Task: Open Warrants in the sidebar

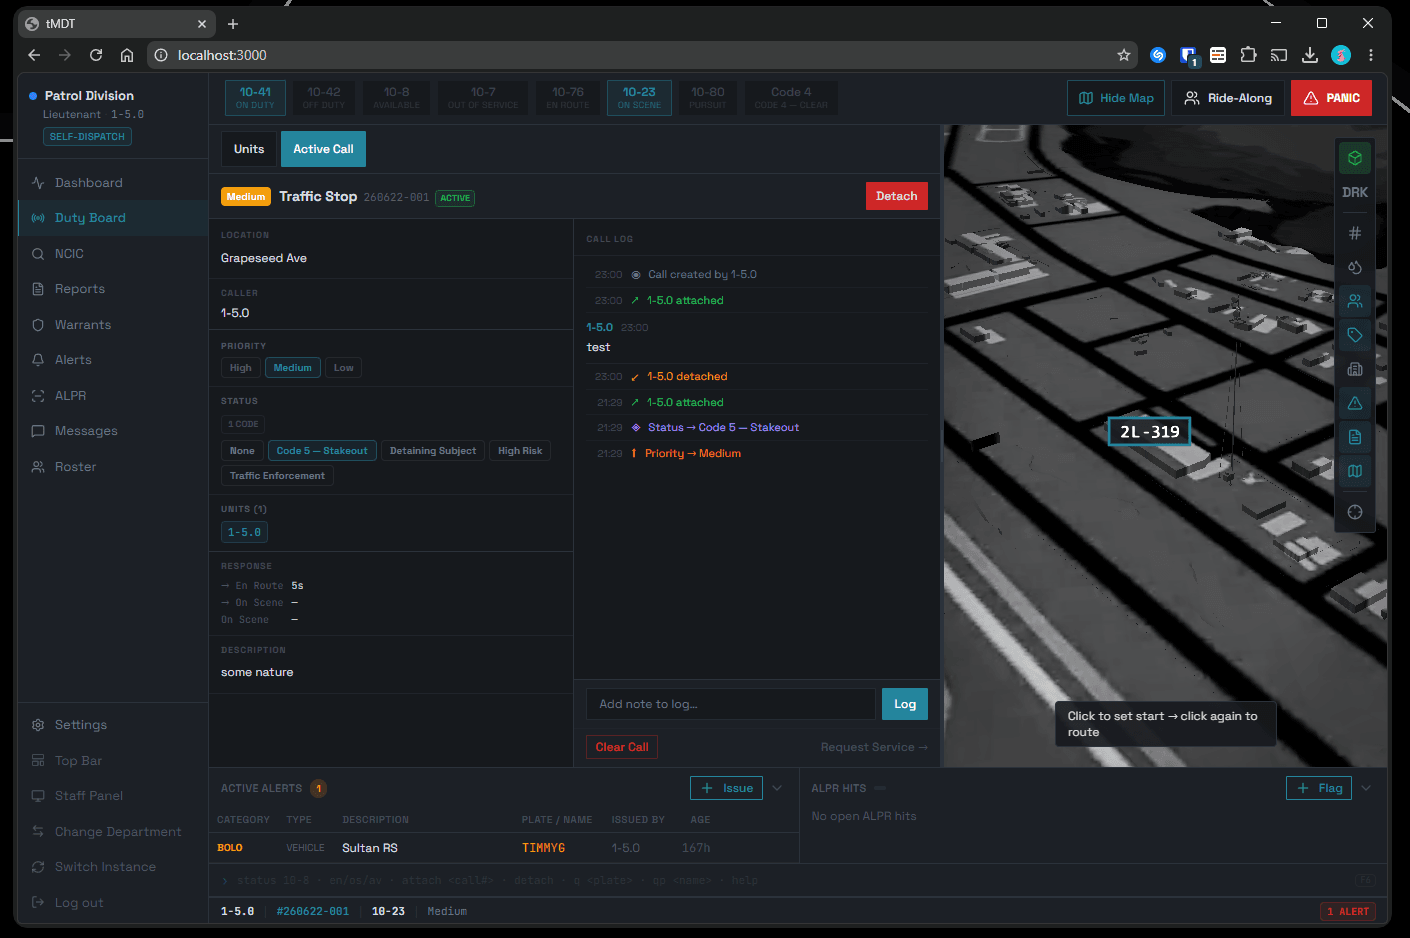Action: [x=113, y=325]
